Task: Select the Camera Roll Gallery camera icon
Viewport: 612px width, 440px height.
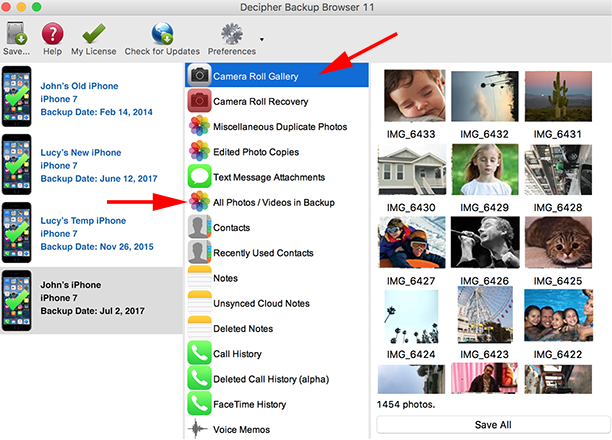Action: point(199,75)
